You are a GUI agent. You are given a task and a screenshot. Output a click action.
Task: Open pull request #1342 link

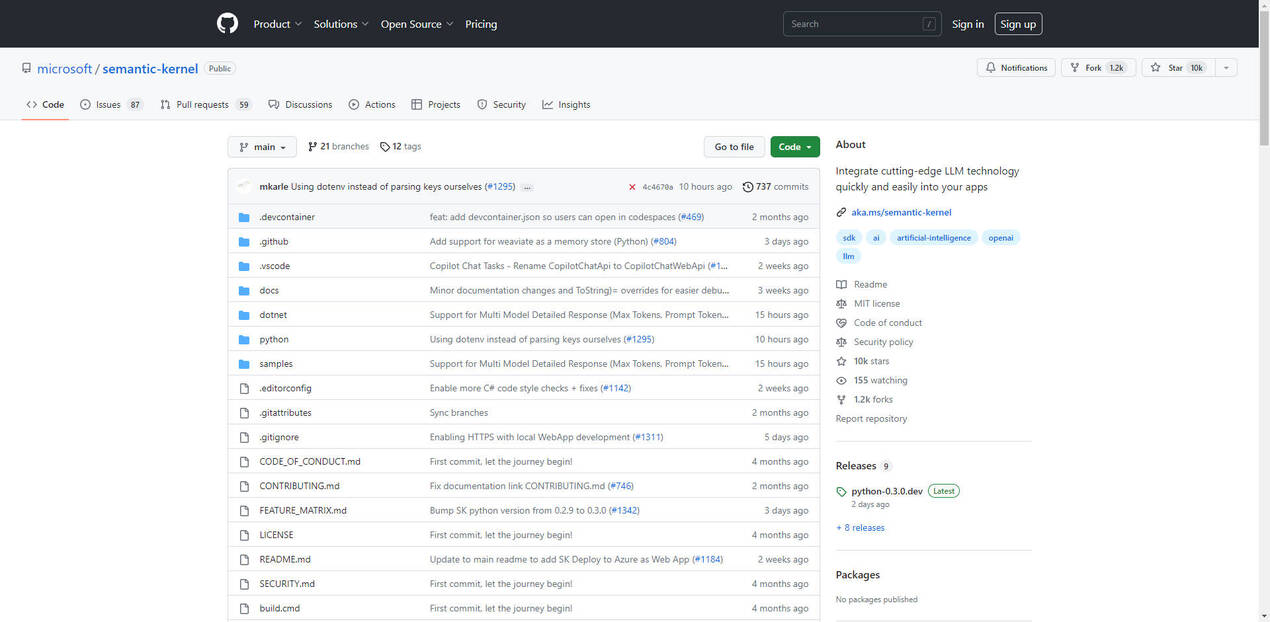pos(624,511)
